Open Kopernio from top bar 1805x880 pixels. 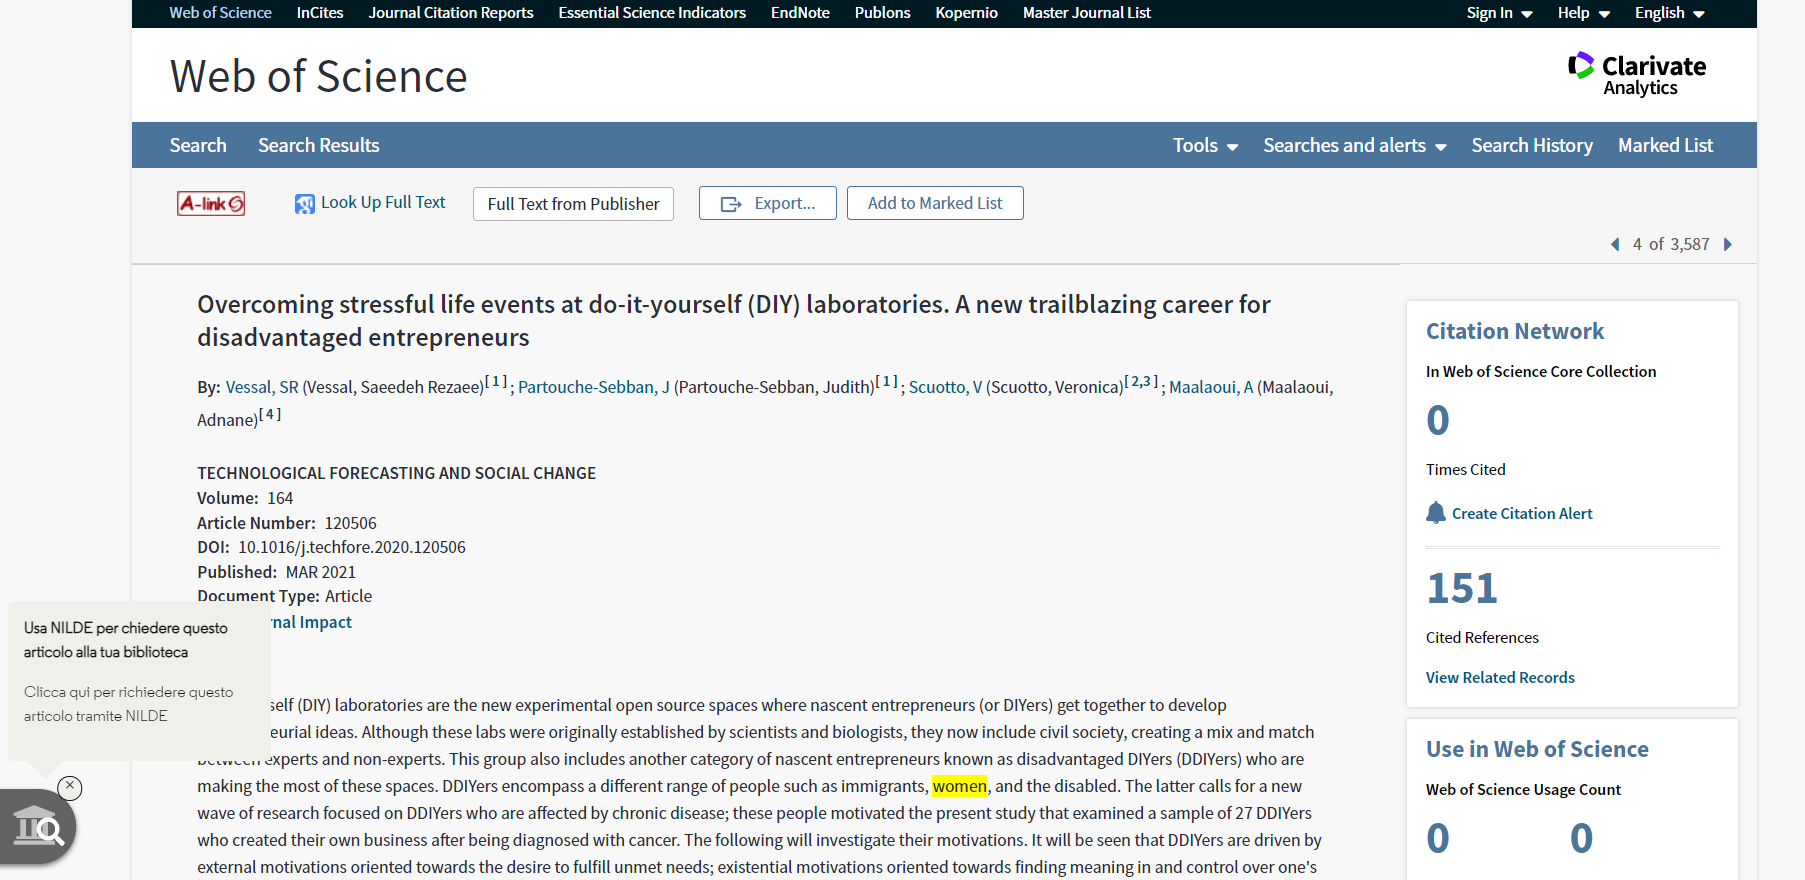966,13
